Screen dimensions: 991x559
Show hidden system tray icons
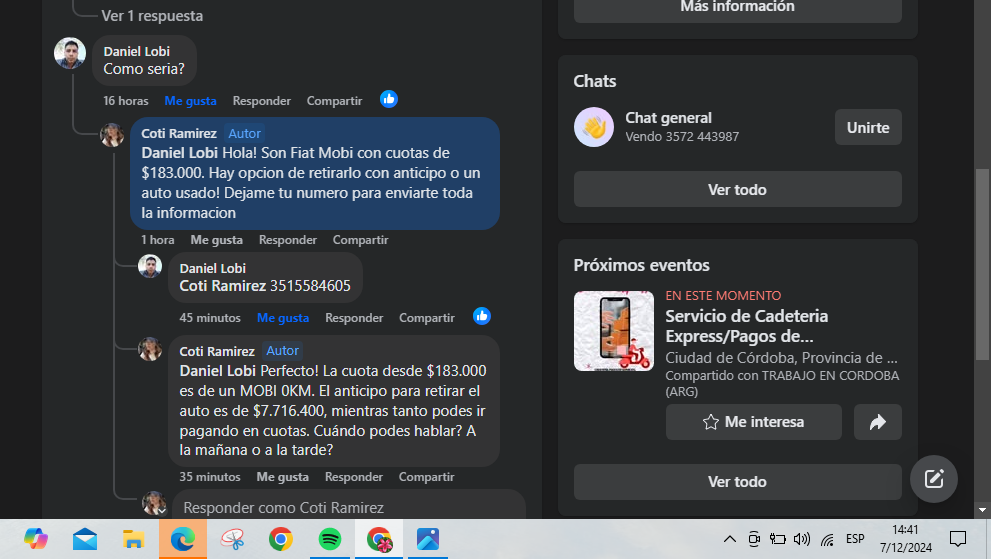click(729, 539)
